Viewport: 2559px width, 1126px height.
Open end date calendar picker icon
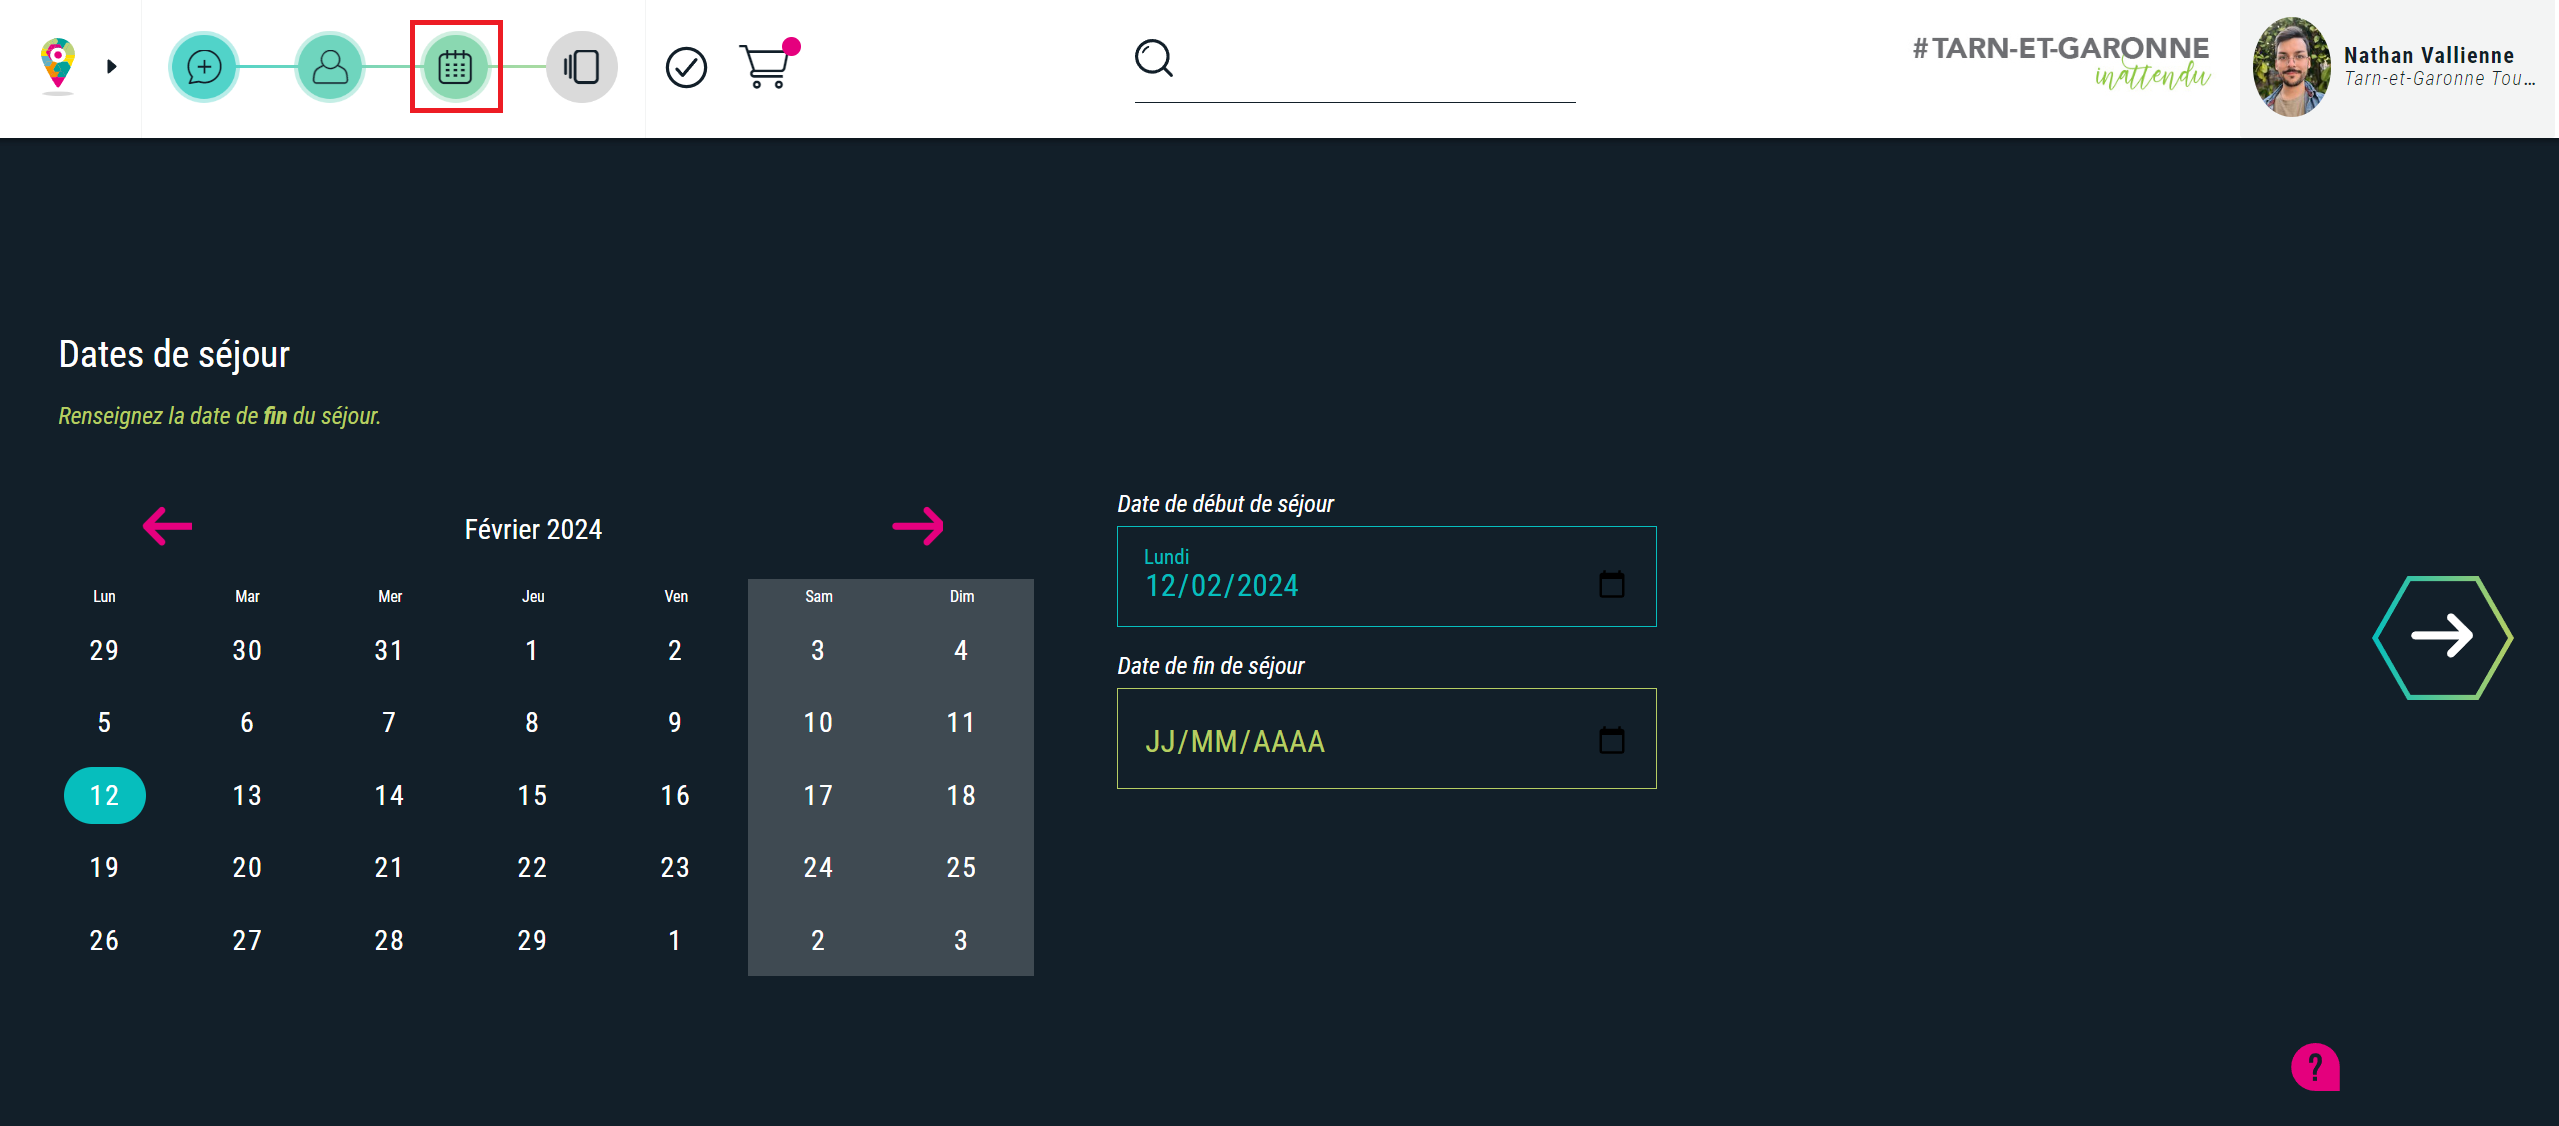1611,740
